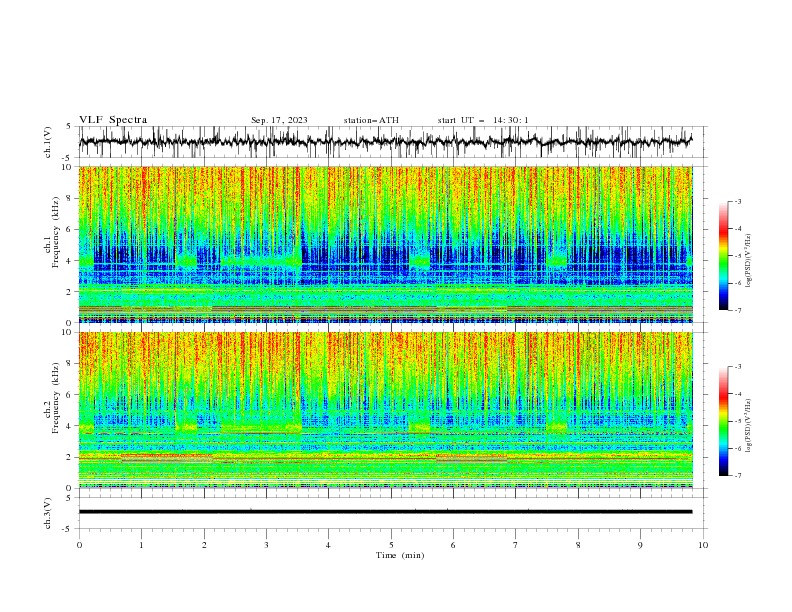Screen dimensions: 792x612
Task: Click time axis tick label "7"
Action: (516, 545)
